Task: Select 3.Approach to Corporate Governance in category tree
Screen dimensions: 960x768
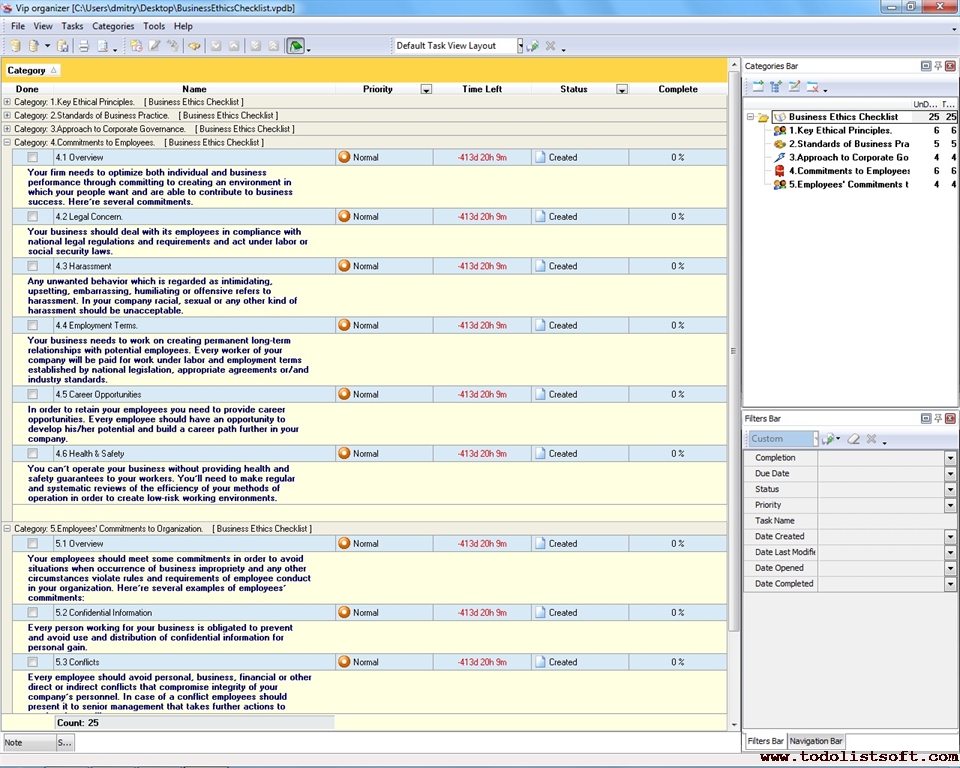Action: (848, 158)
